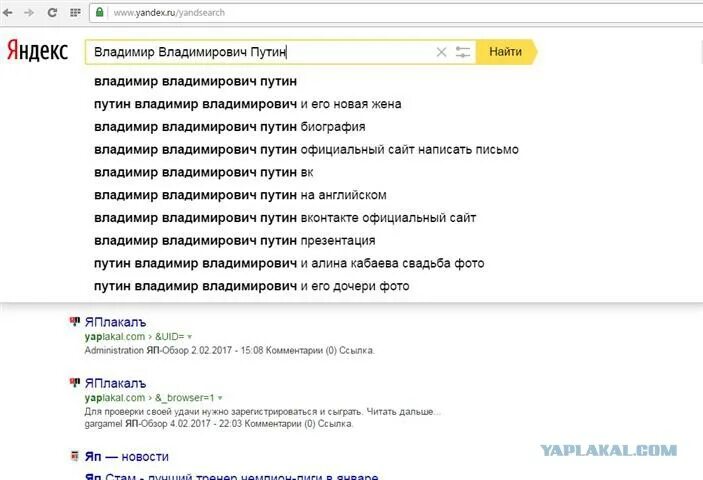
Task: Open the 'Яп — новости' result title
Action: coord(127,457)
